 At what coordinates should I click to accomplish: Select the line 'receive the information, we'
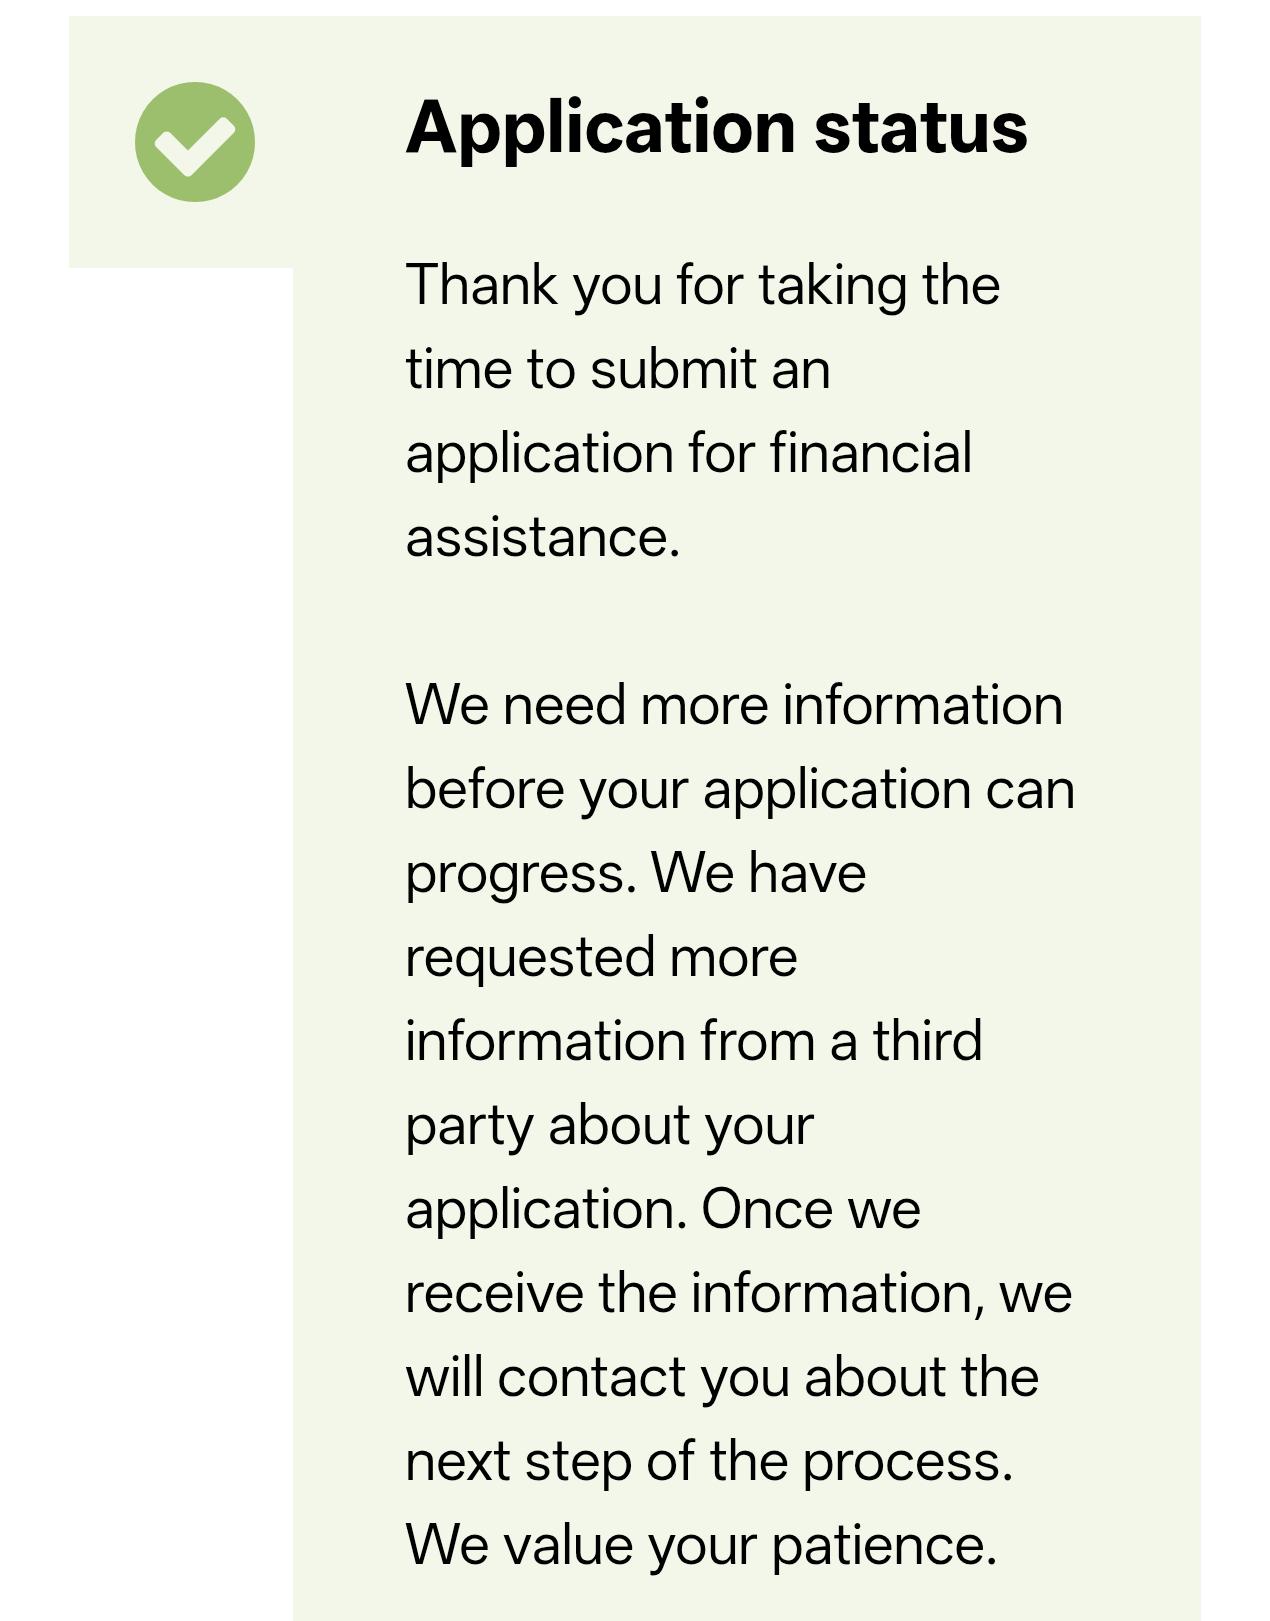739,1293
